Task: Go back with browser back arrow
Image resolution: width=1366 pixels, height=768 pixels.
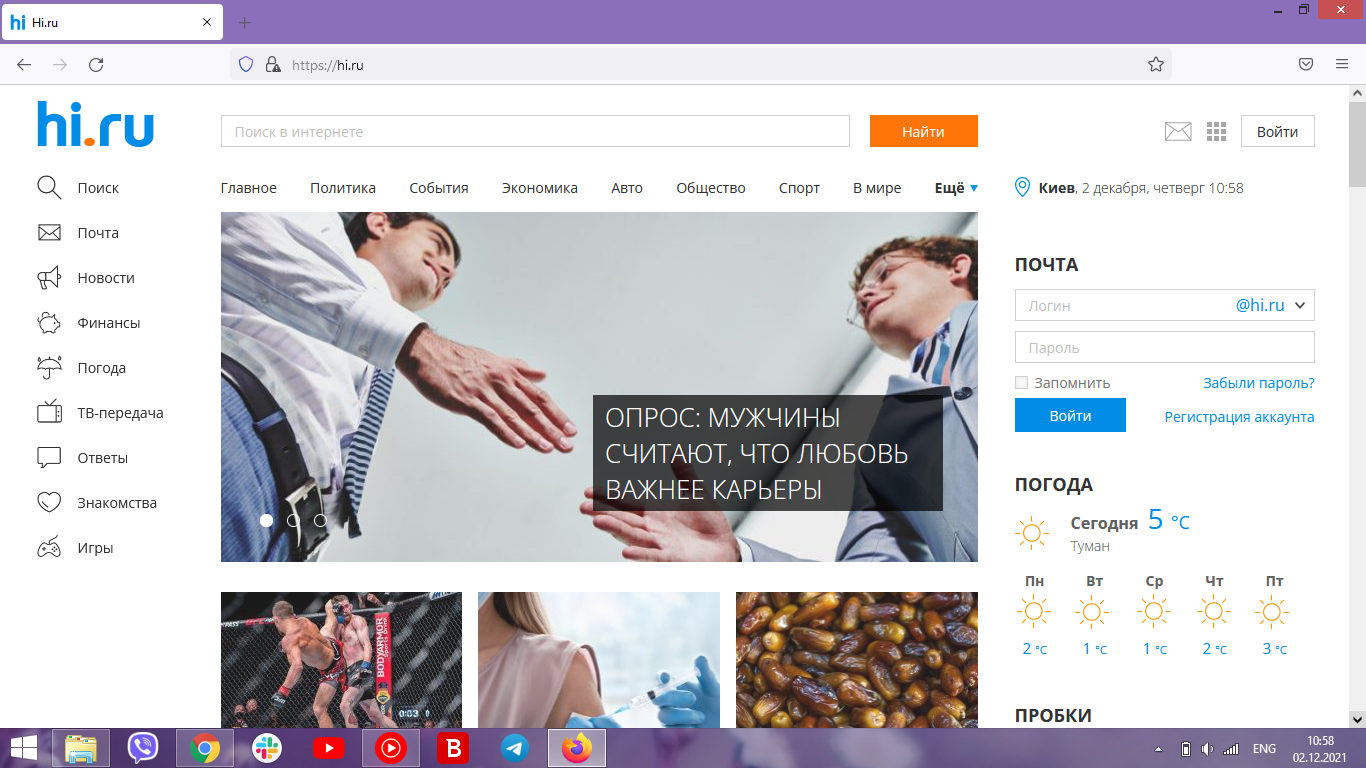Action: pos(24,64)
